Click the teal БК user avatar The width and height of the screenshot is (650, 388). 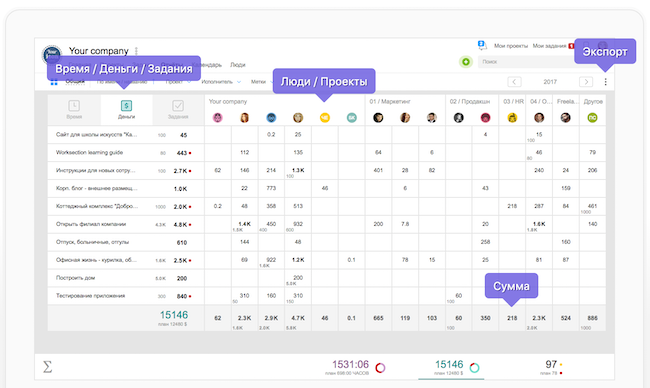(352, 118)
